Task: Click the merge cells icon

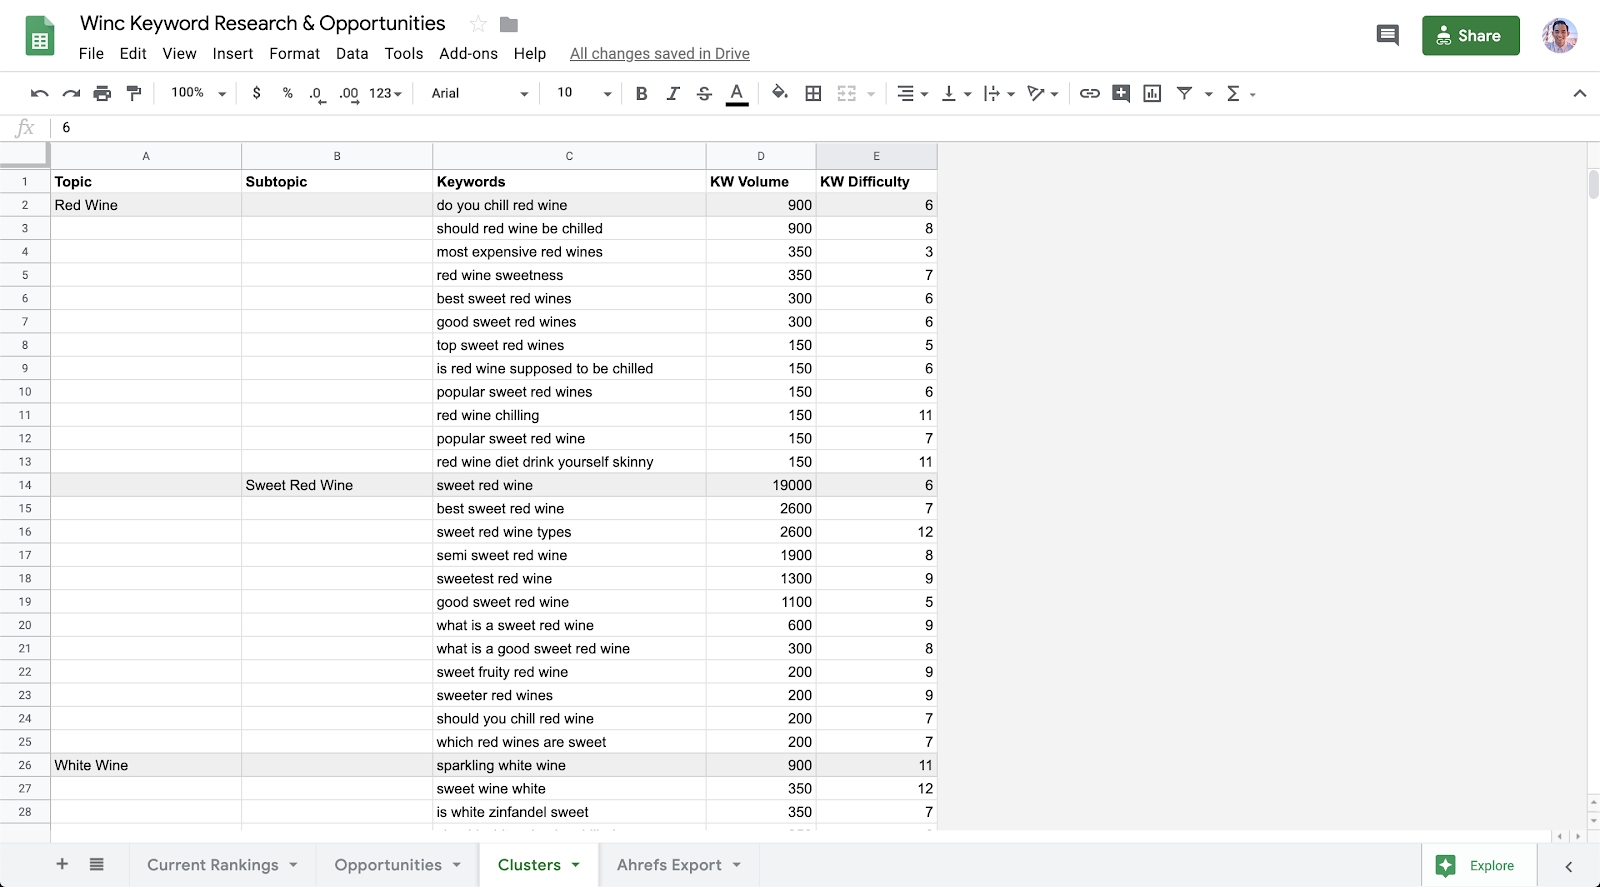Action: [847, 93]
